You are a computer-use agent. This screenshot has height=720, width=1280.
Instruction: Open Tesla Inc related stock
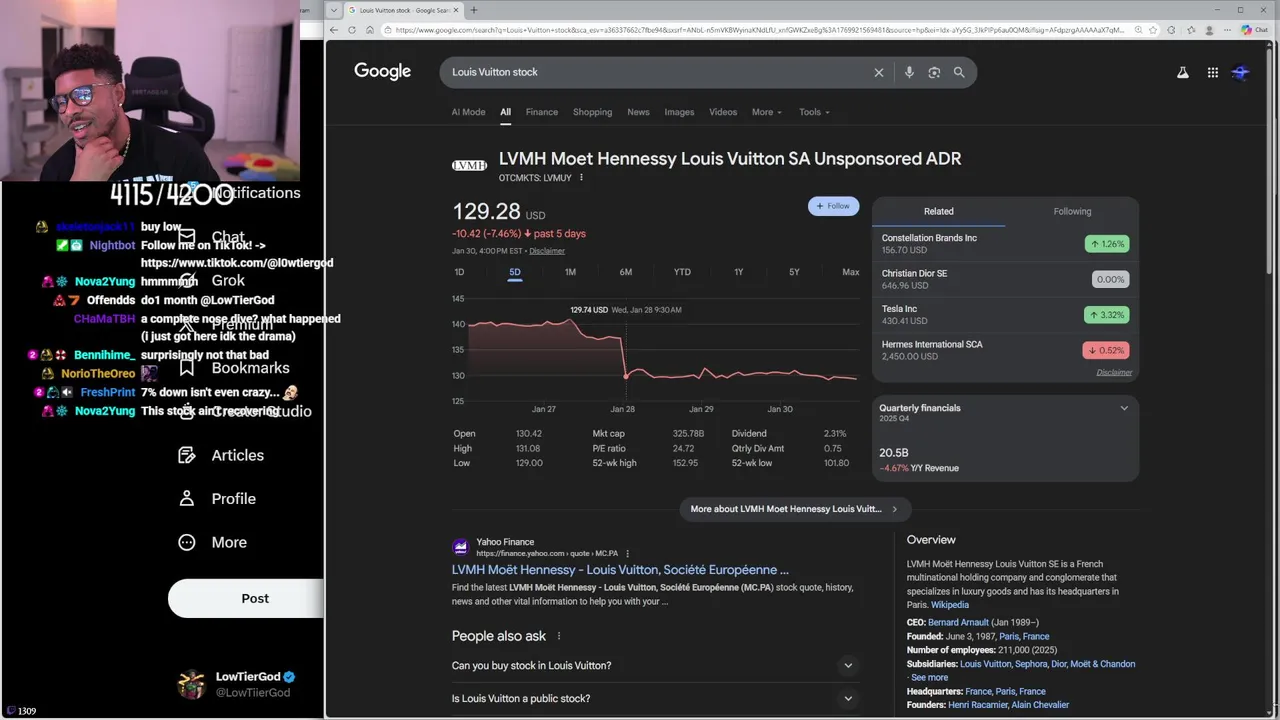pyautogui.click(x=1005, y=315)
